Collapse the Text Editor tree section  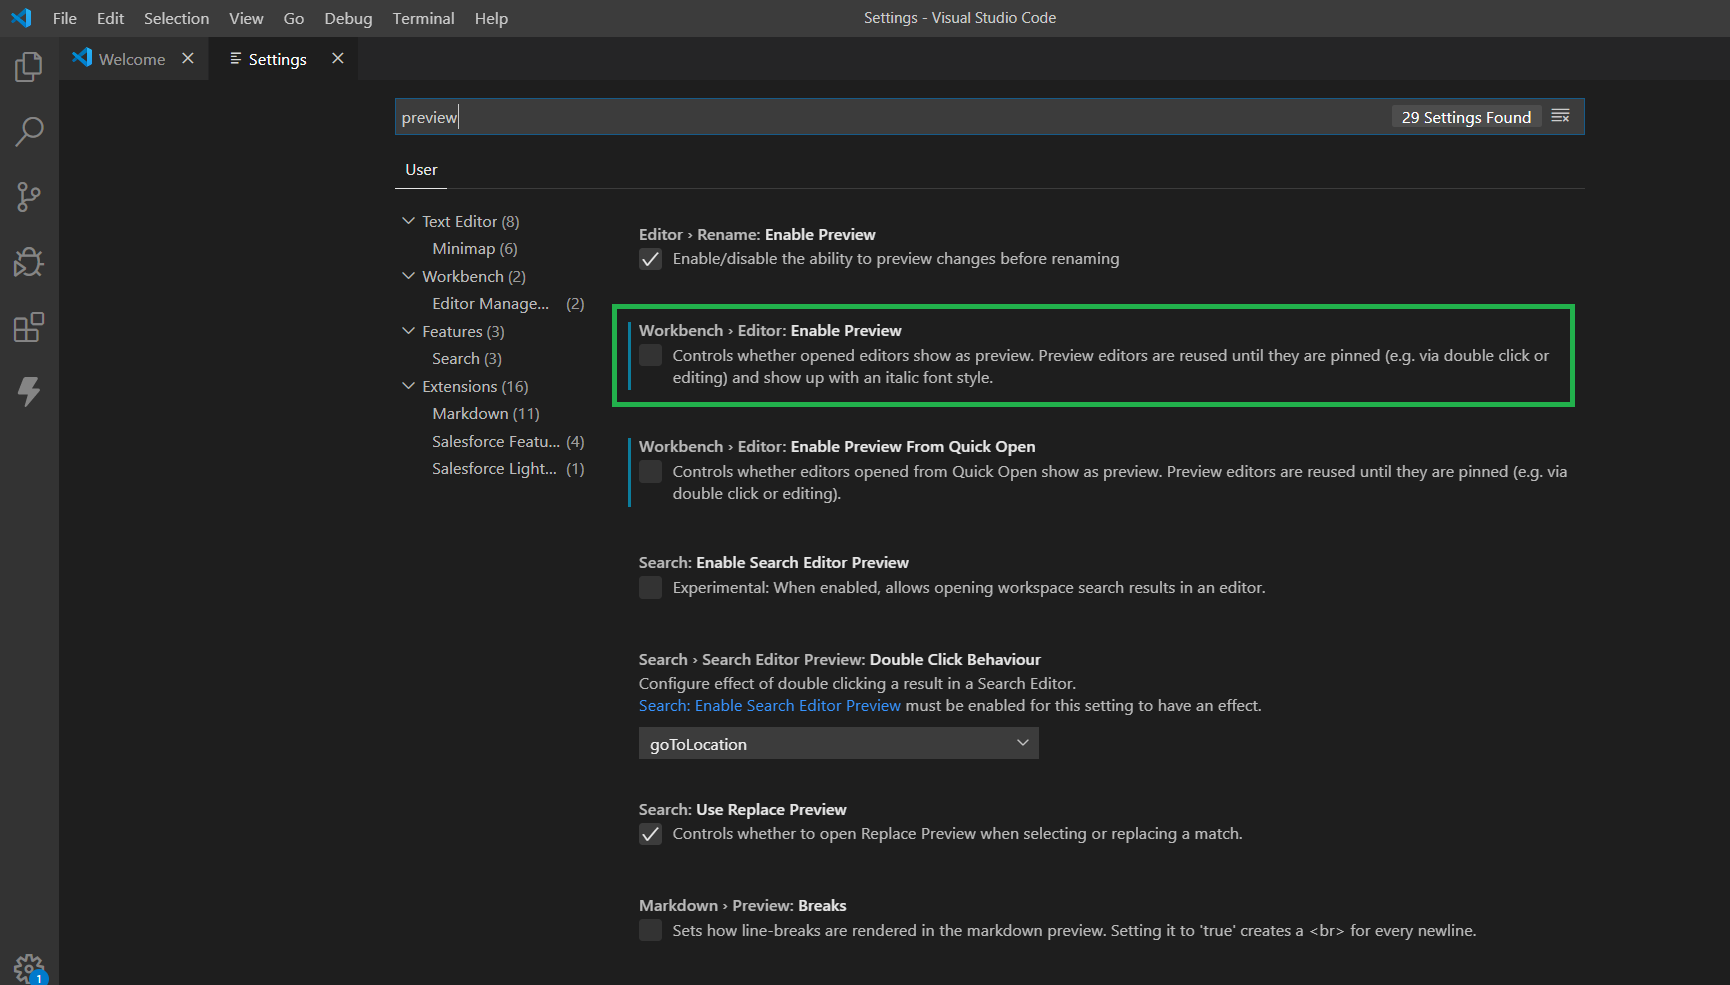coord(409,221)
